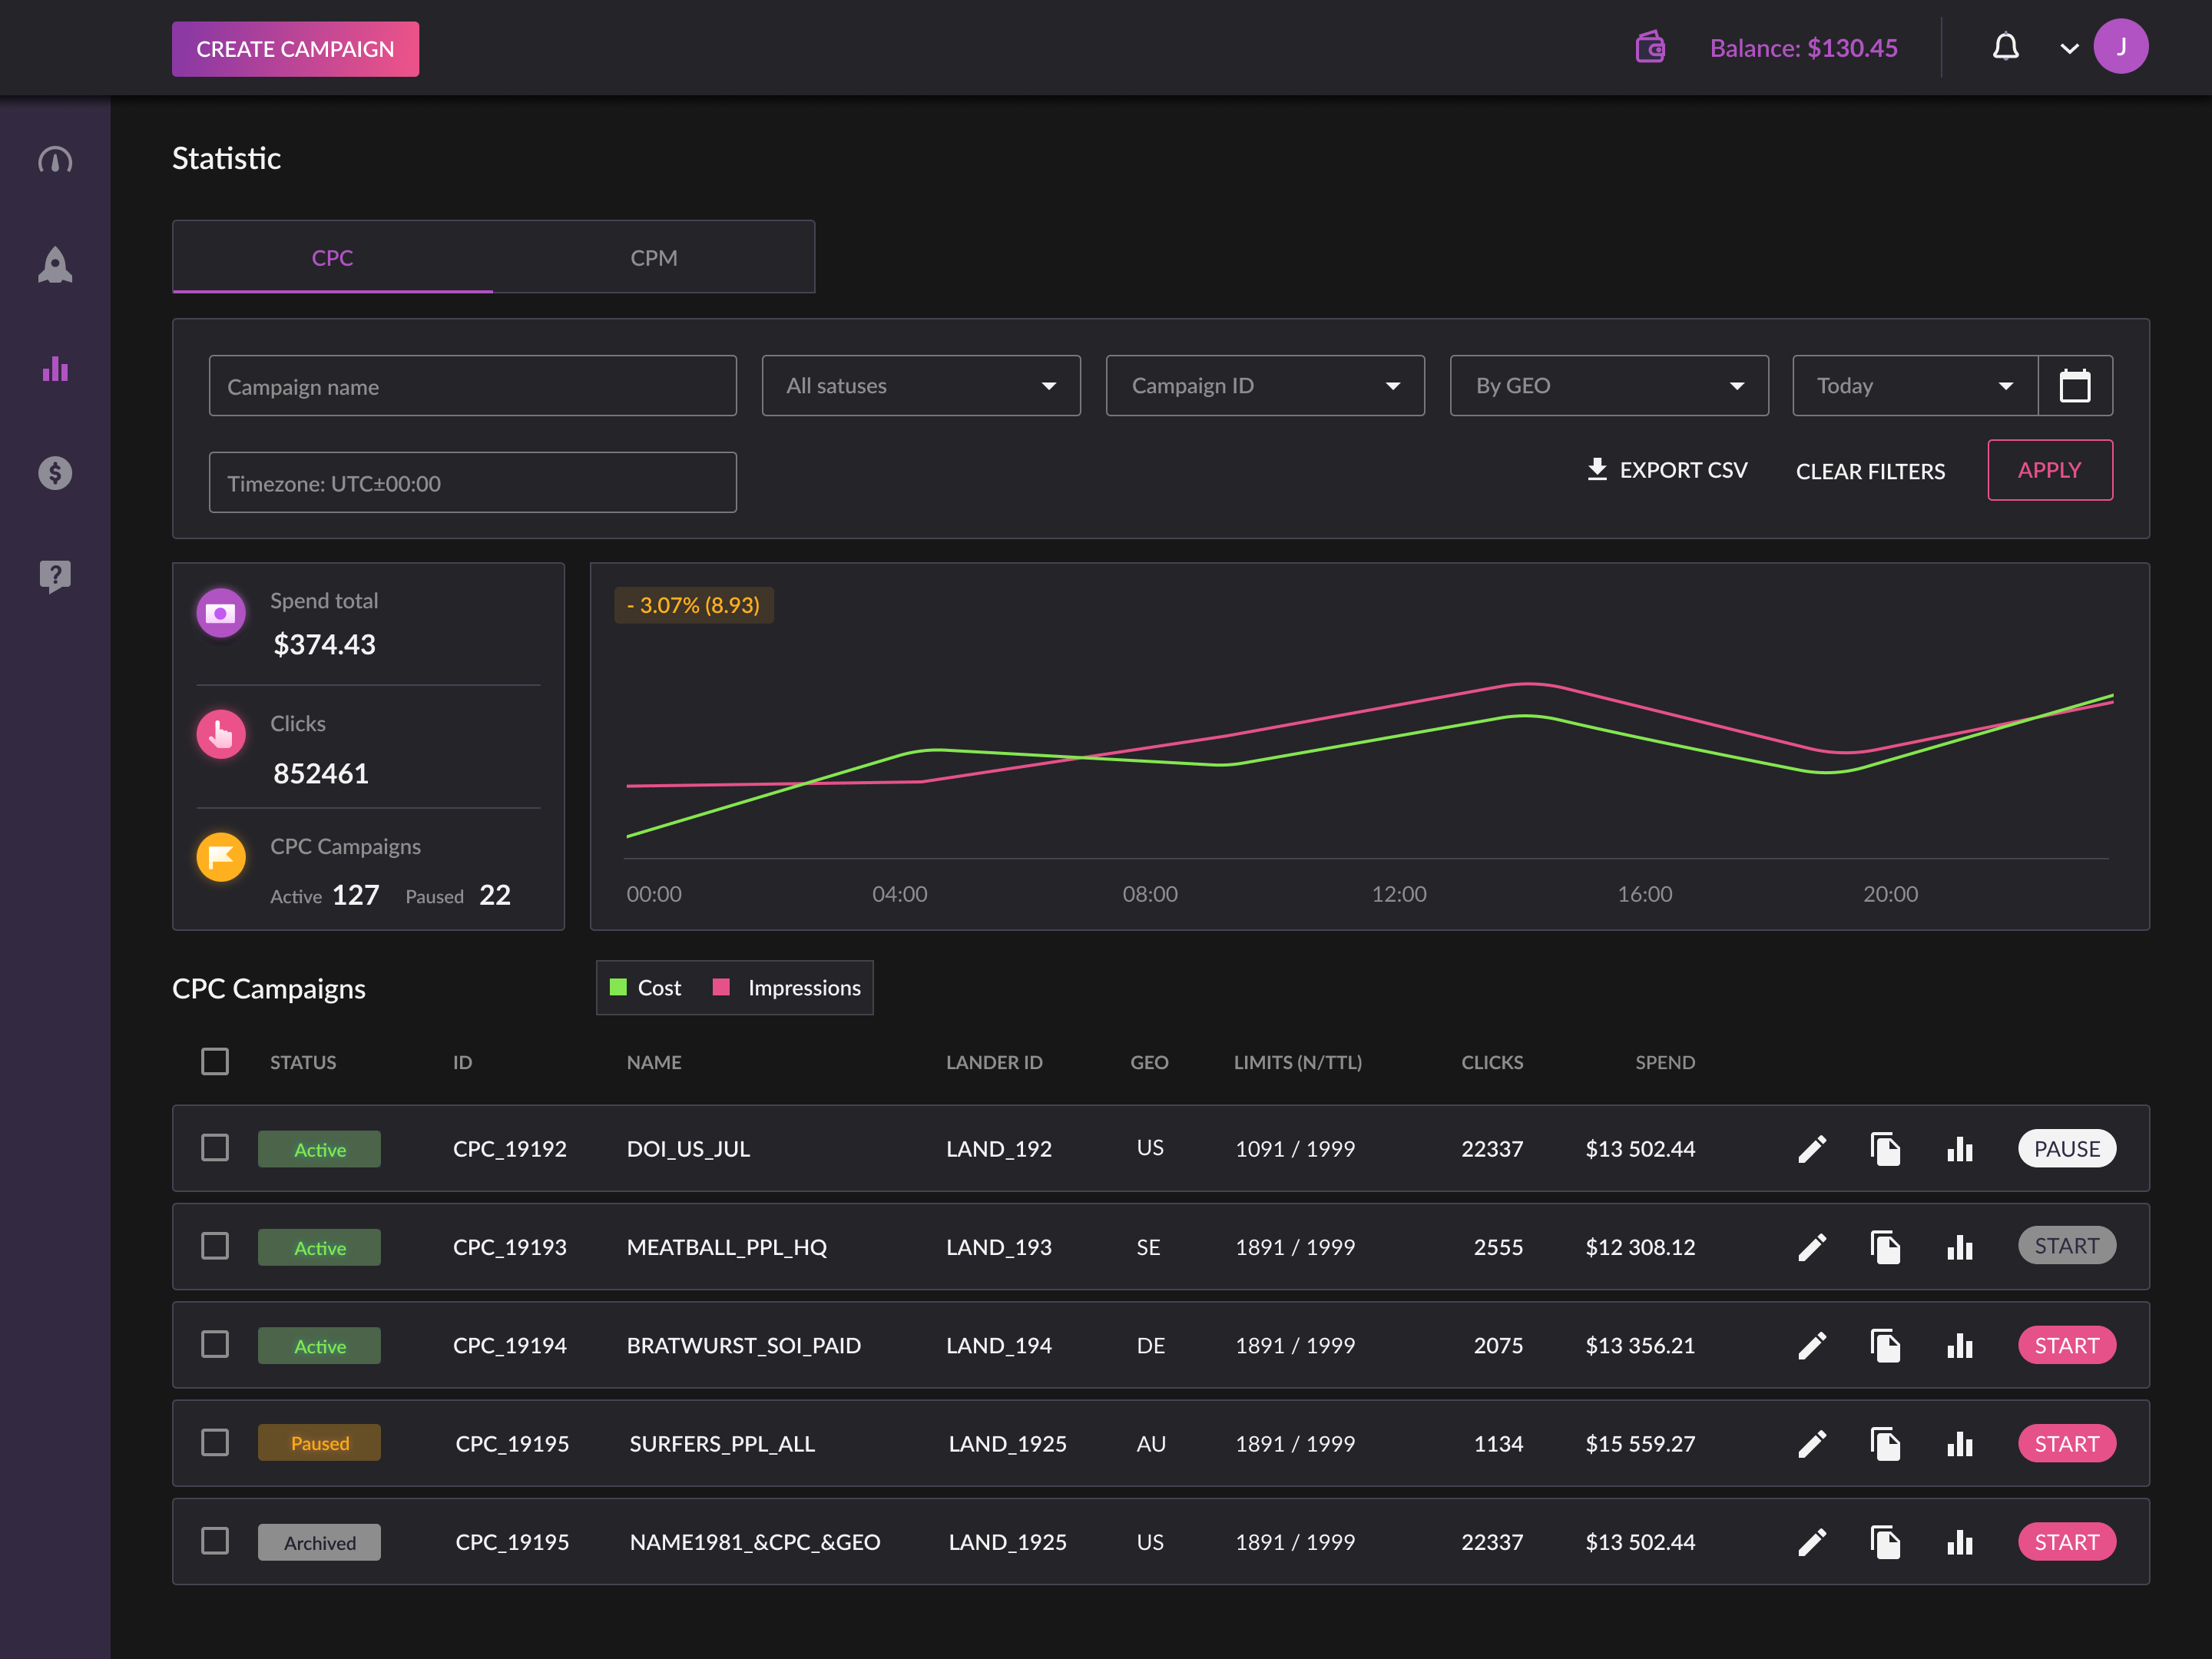This screenshot has width=2212, height=1659.
Task: Duplicate MEATBALL_PPL_HQ campaign via copy icon
Action: pyautogui.click(x=1885, y=1247)
